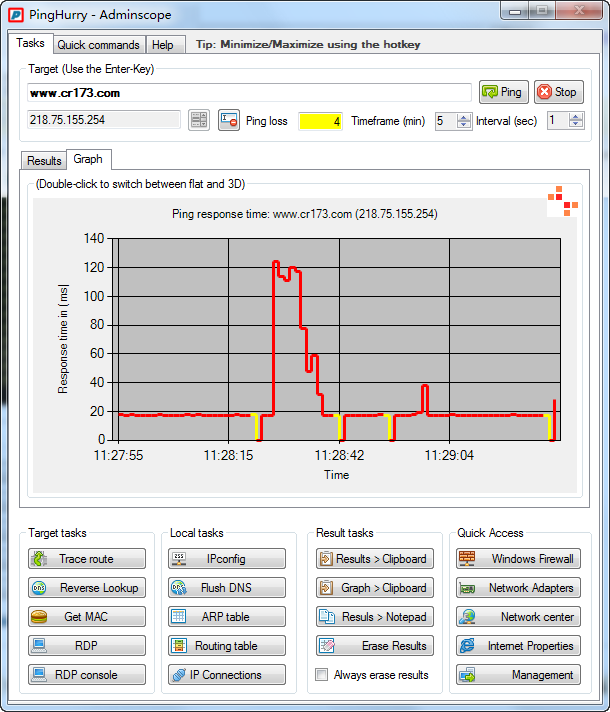Click the red Stop button icon

tap(544, 92)
